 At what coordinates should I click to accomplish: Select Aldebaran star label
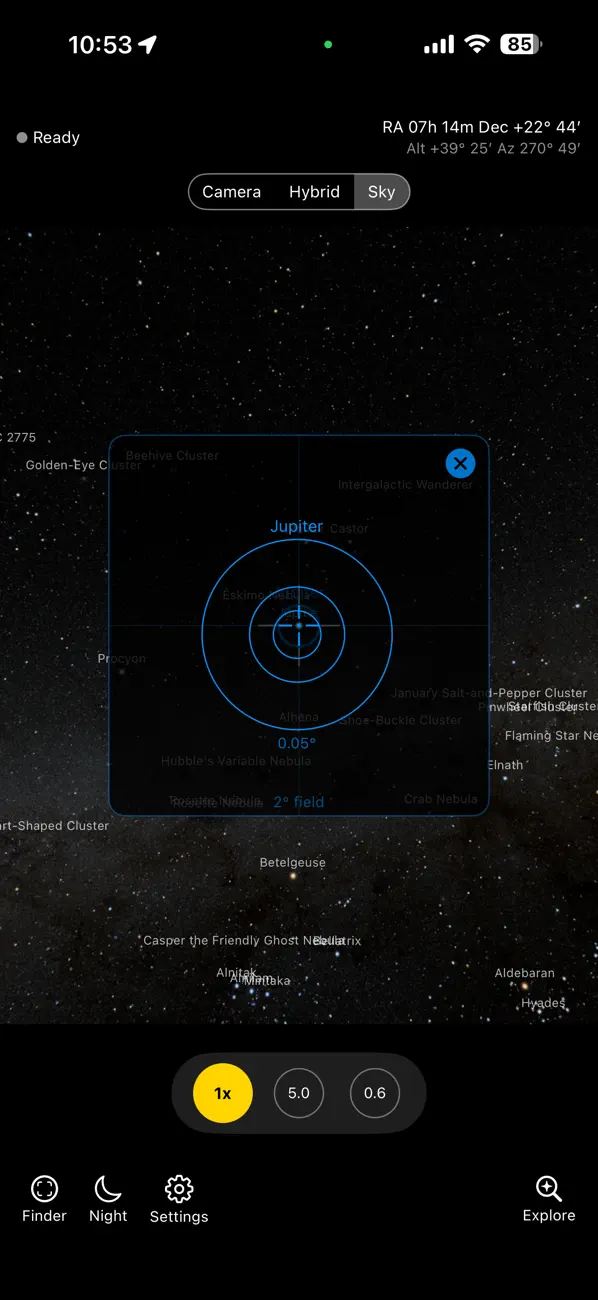[x=525, y=973]
